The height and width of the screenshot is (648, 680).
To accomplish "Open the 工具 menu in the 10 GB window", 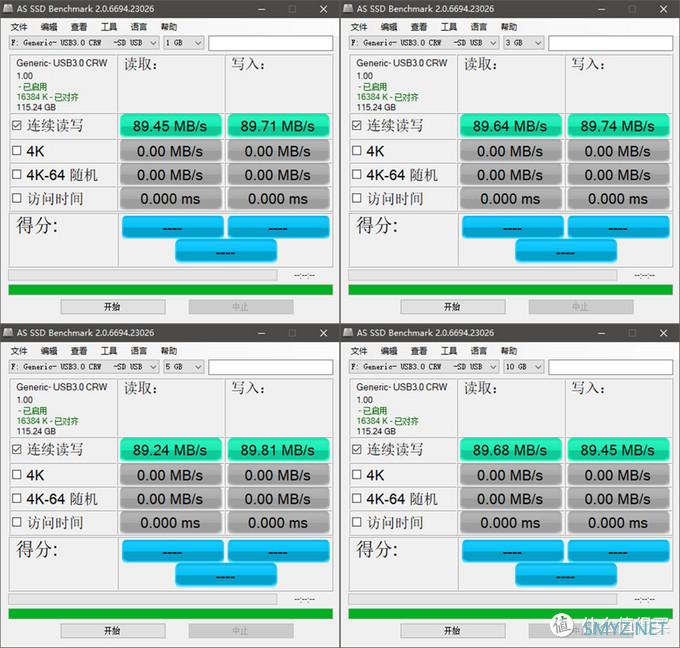I will tap(449, 351).
